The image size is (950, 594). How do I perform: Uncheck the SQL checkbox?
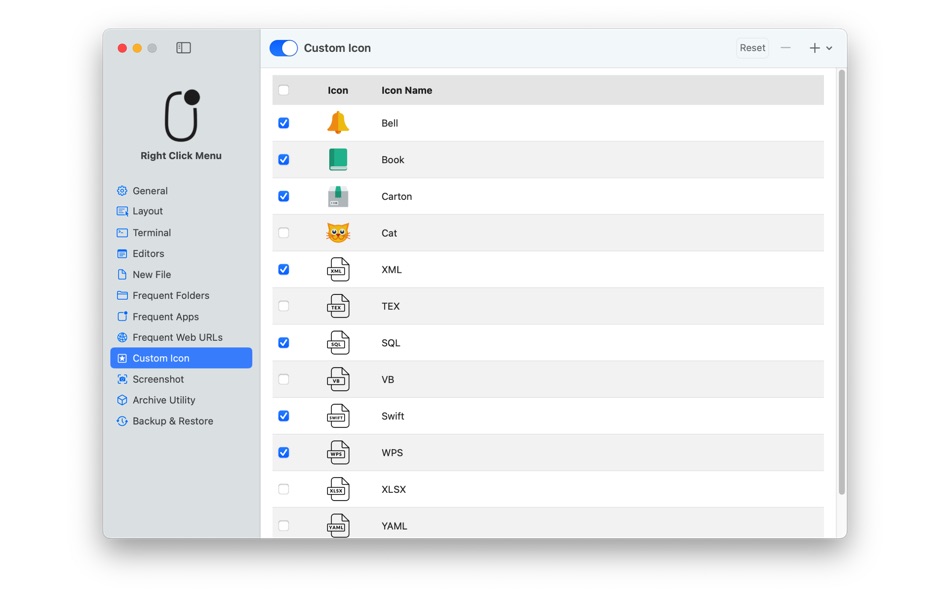[x=284, y=343]
